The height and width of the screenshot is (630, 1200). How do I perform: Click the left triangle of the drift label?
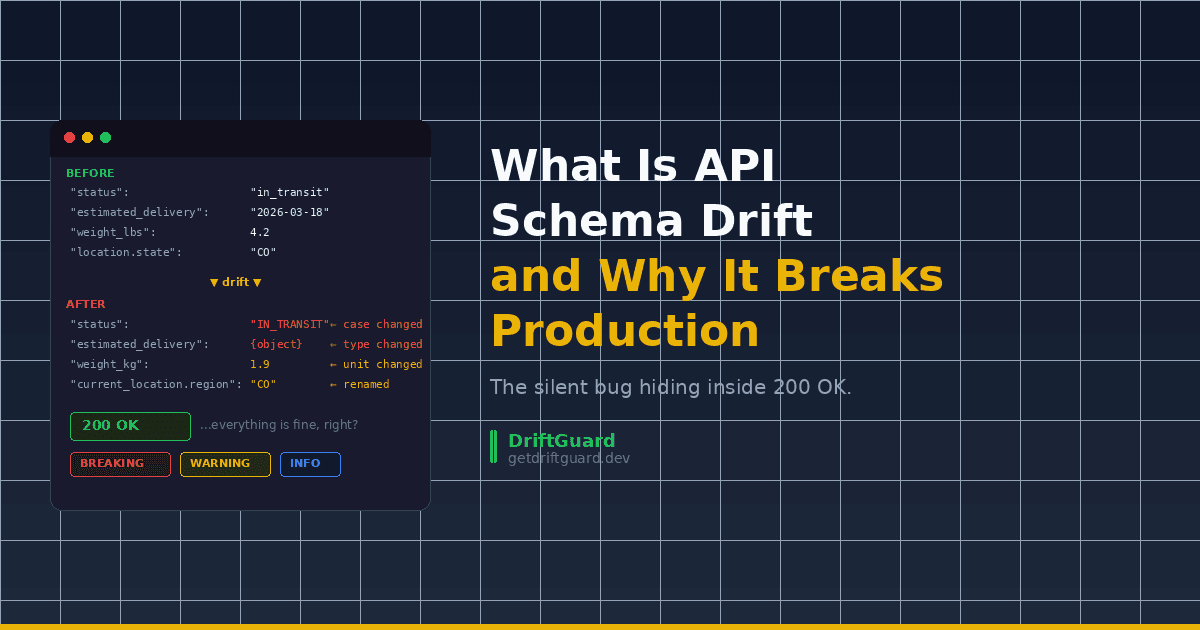click(214, 282)
